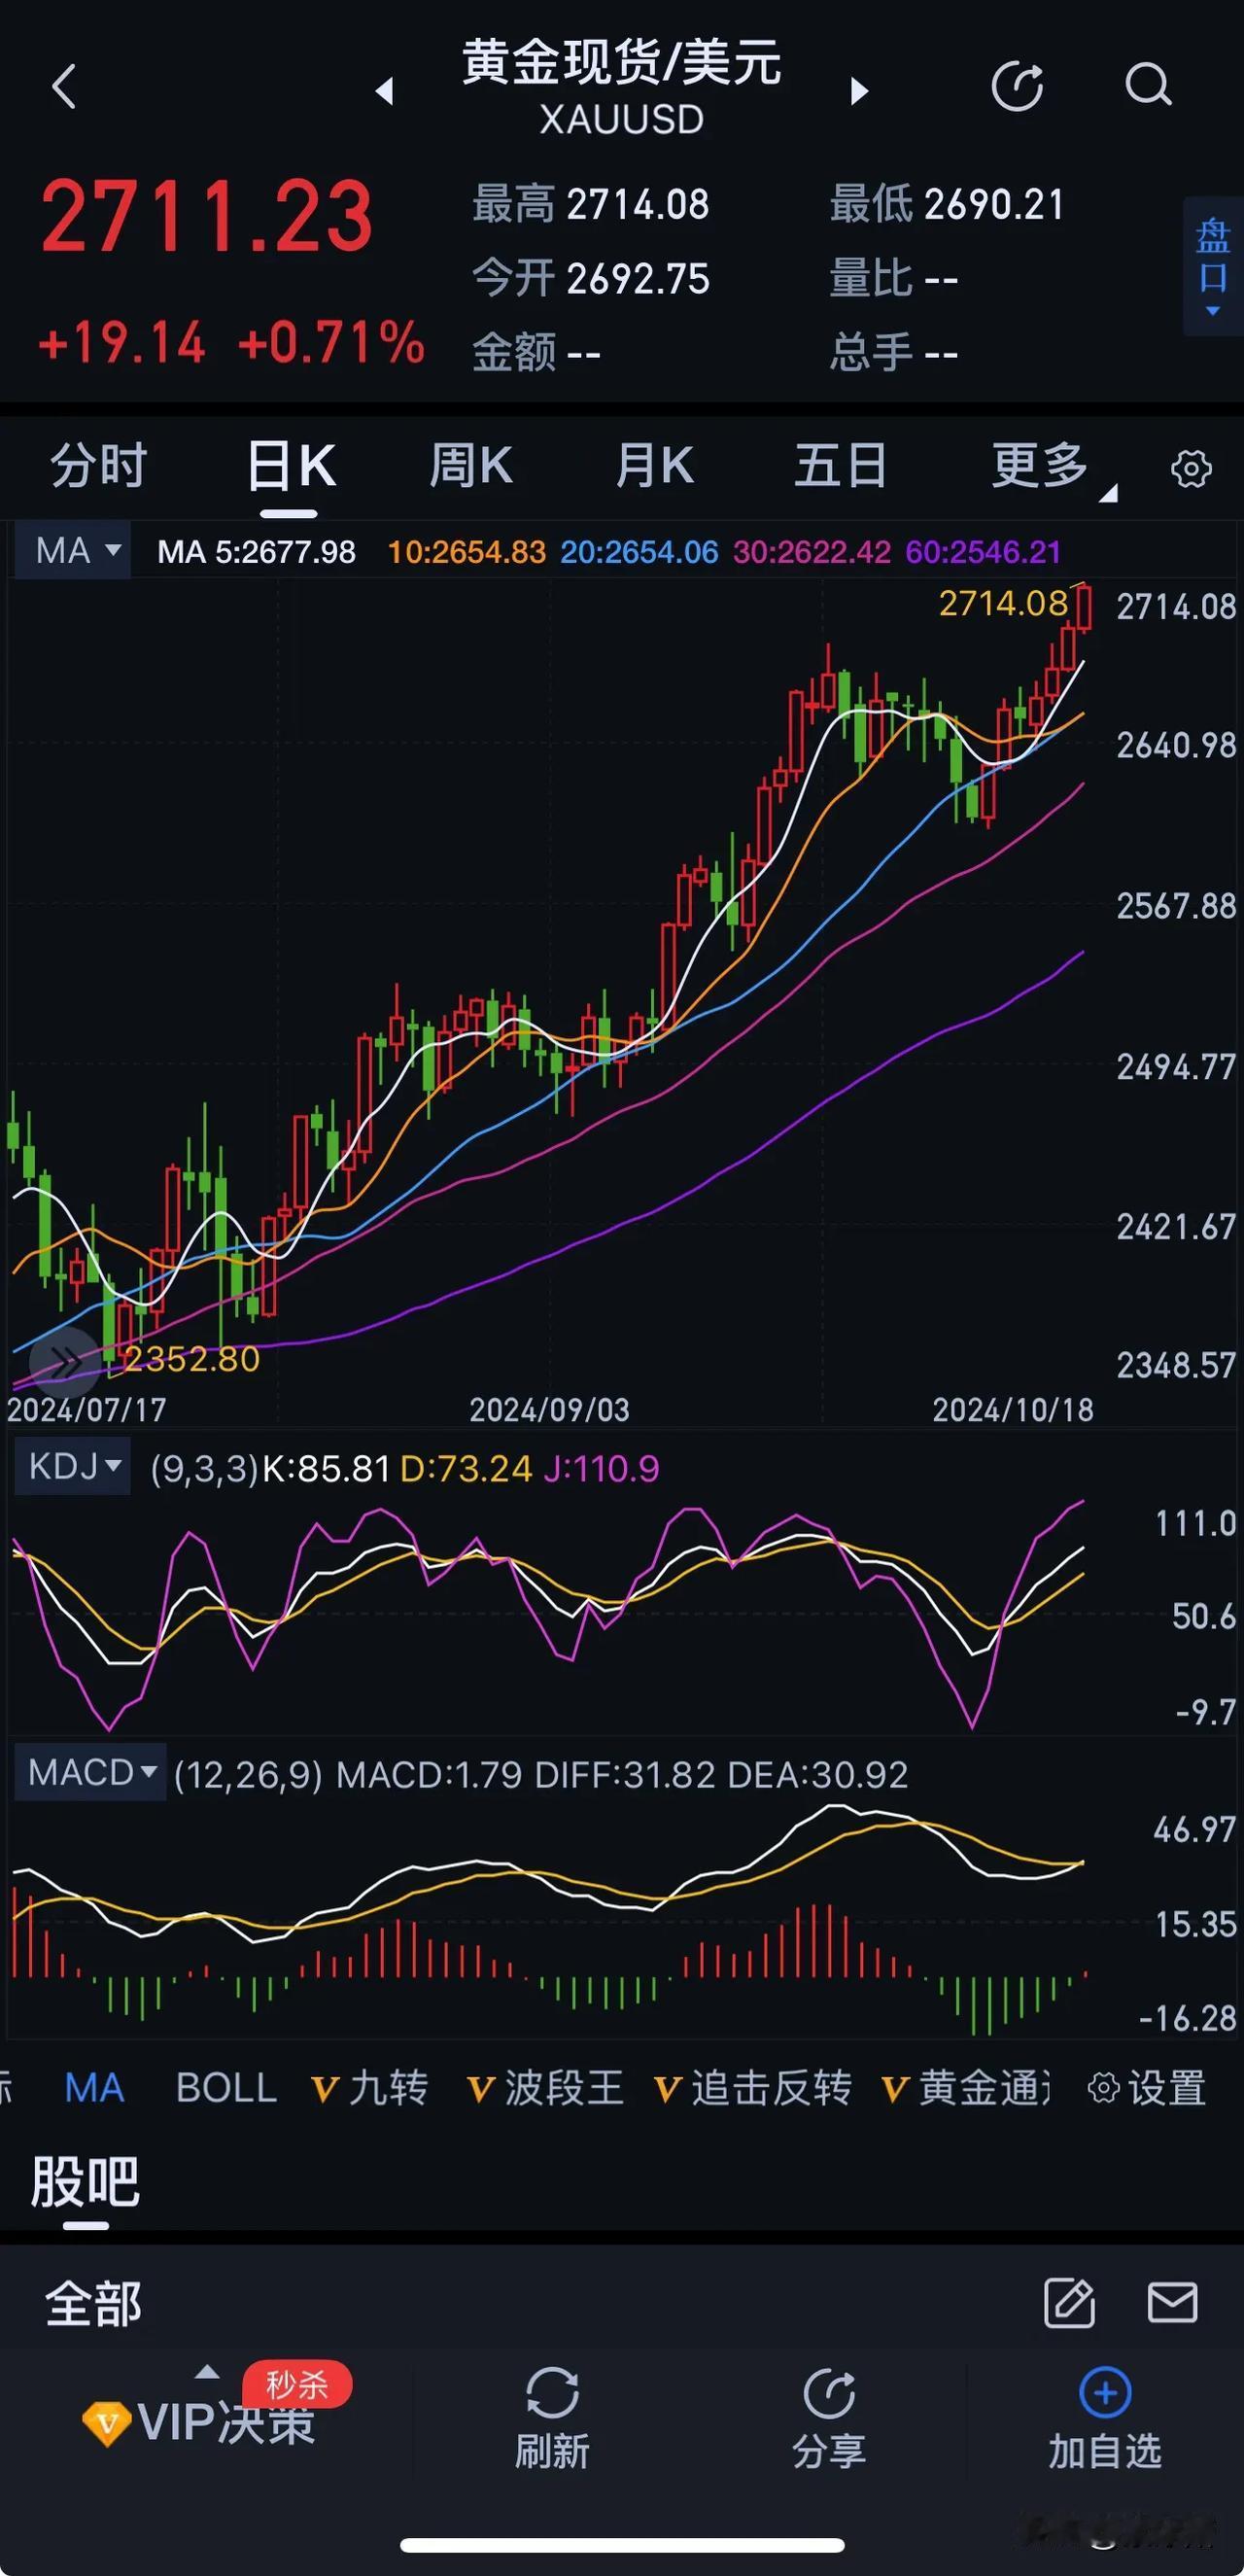The width and height of the screenshot is (1244, 2576).
Task: Tap MA 5:2677.98 label
Action: pyautogui.click(x=256, y=552)
